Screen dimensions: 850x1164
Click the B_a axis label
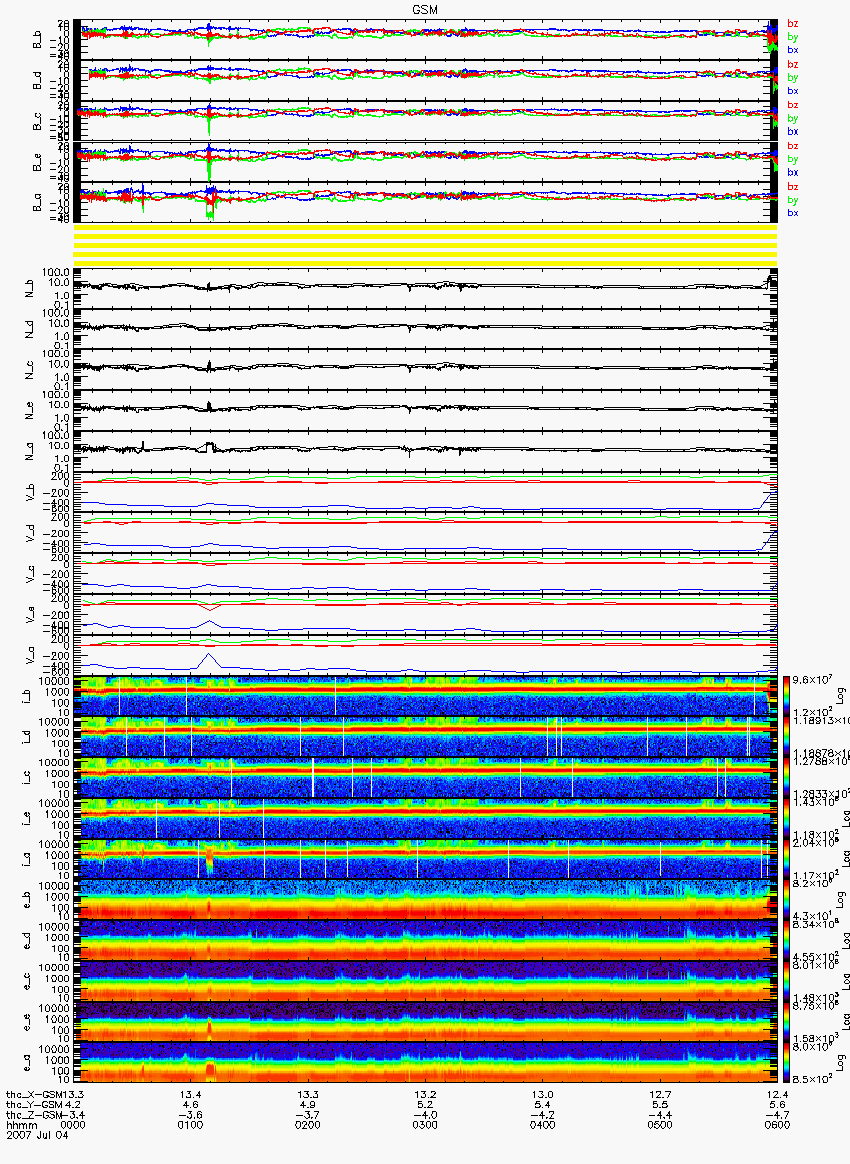[x=36, y=203]
